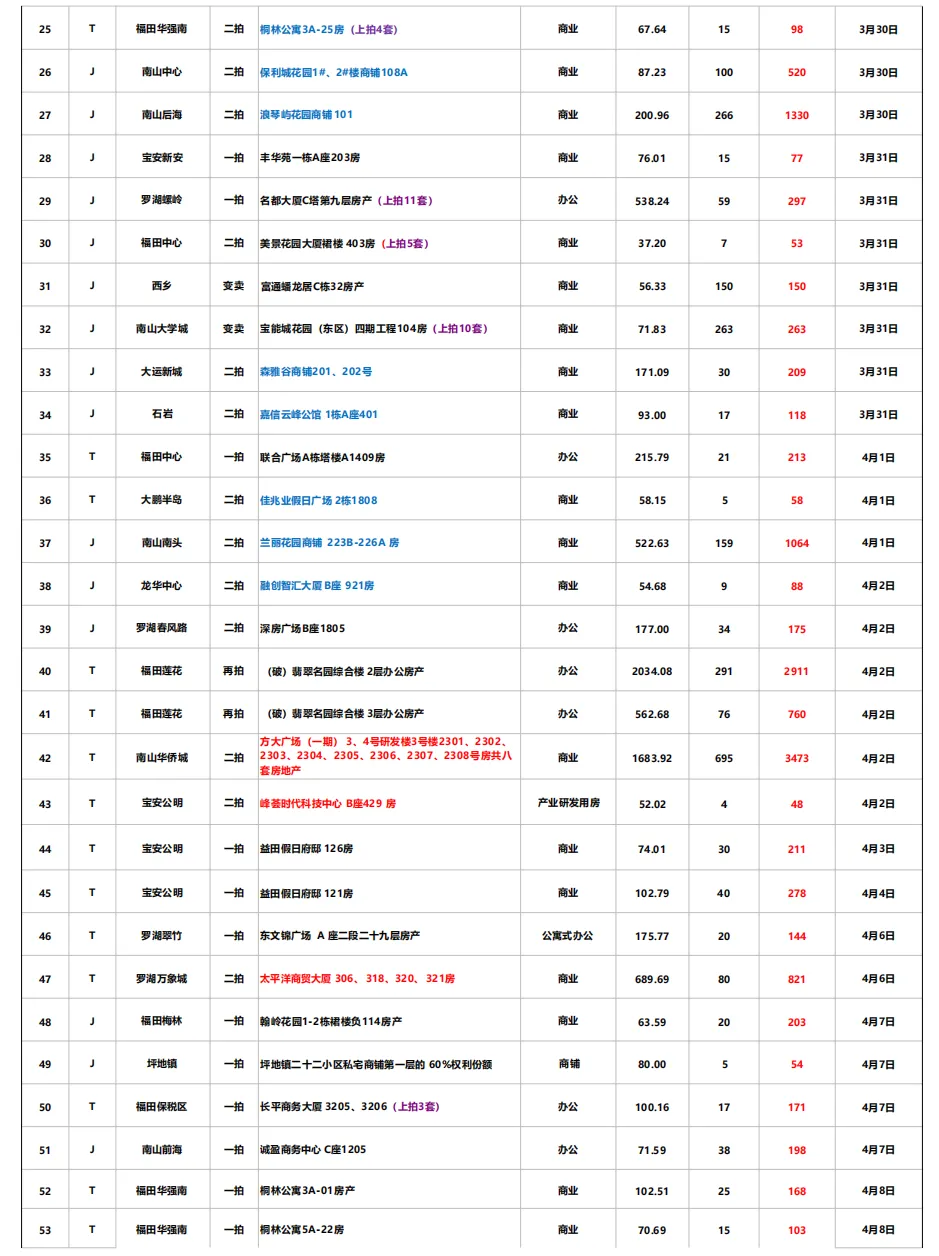
Task: Select the red 峰荟时代科技中心 B座429 房 entry
Action: 328,804
